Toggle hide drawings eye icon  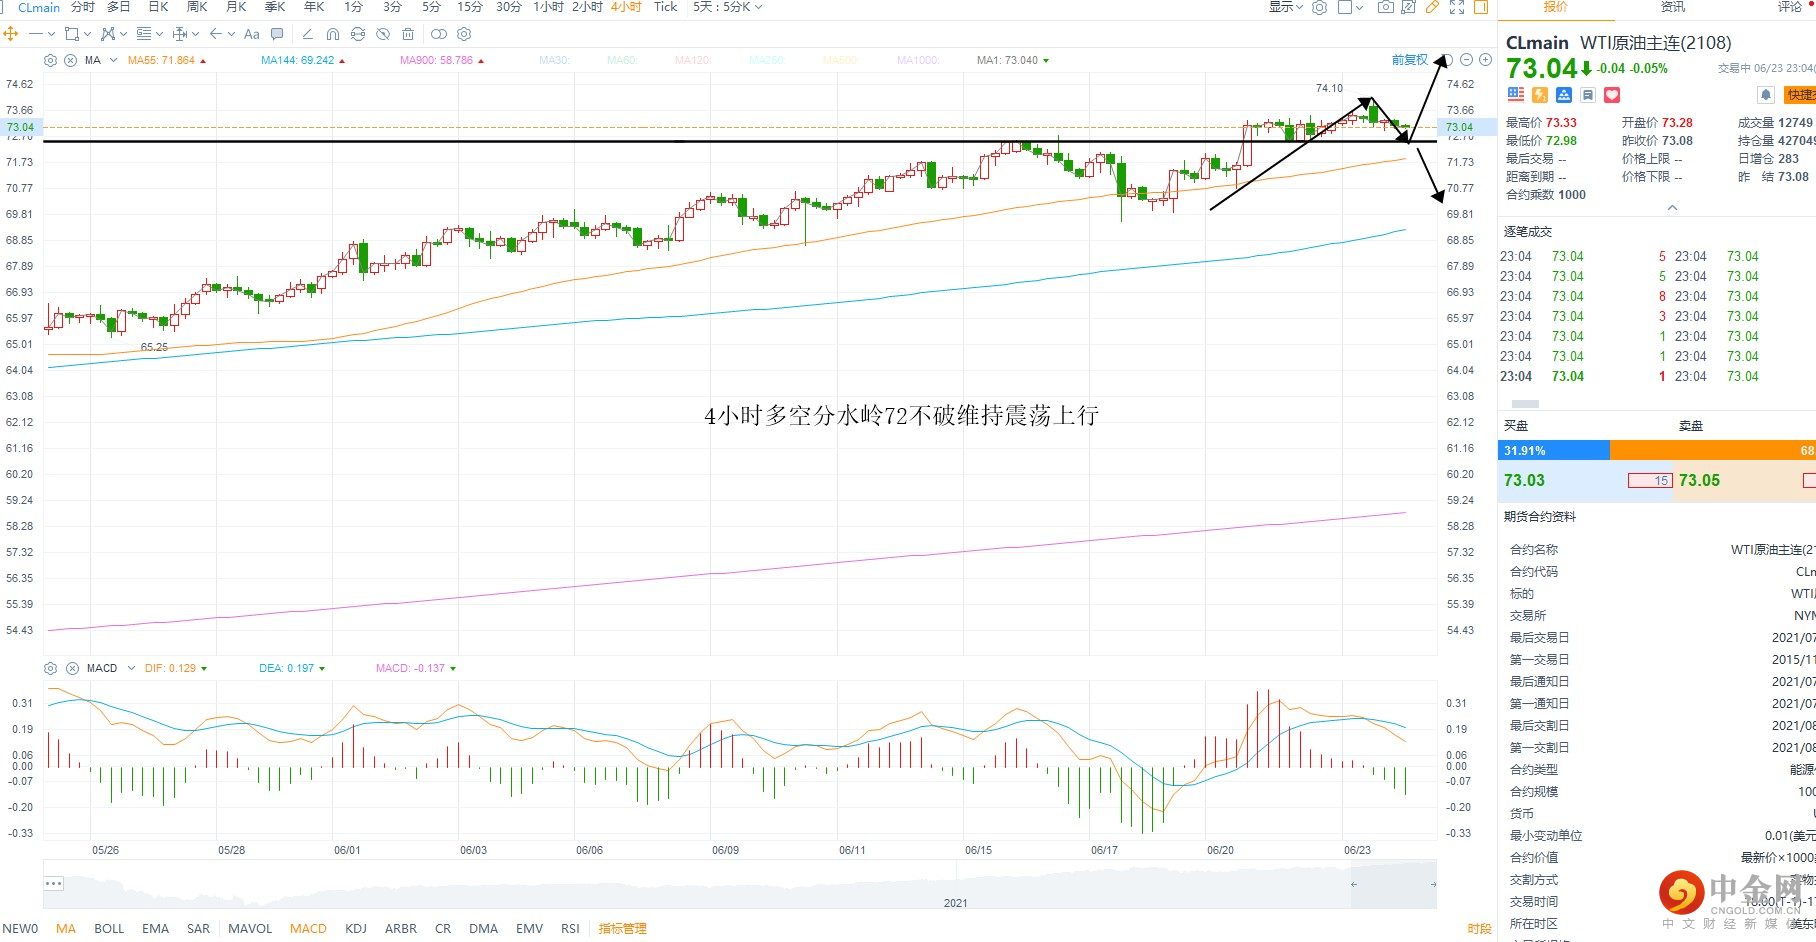(383, 34)
